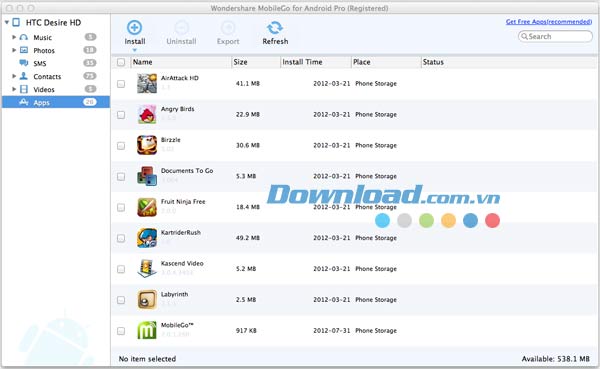The height and width of the screenshot is (369, 600).
Task: Click the "917 KB" size cell
Action: pyautogui.click(x=246, y=330)
